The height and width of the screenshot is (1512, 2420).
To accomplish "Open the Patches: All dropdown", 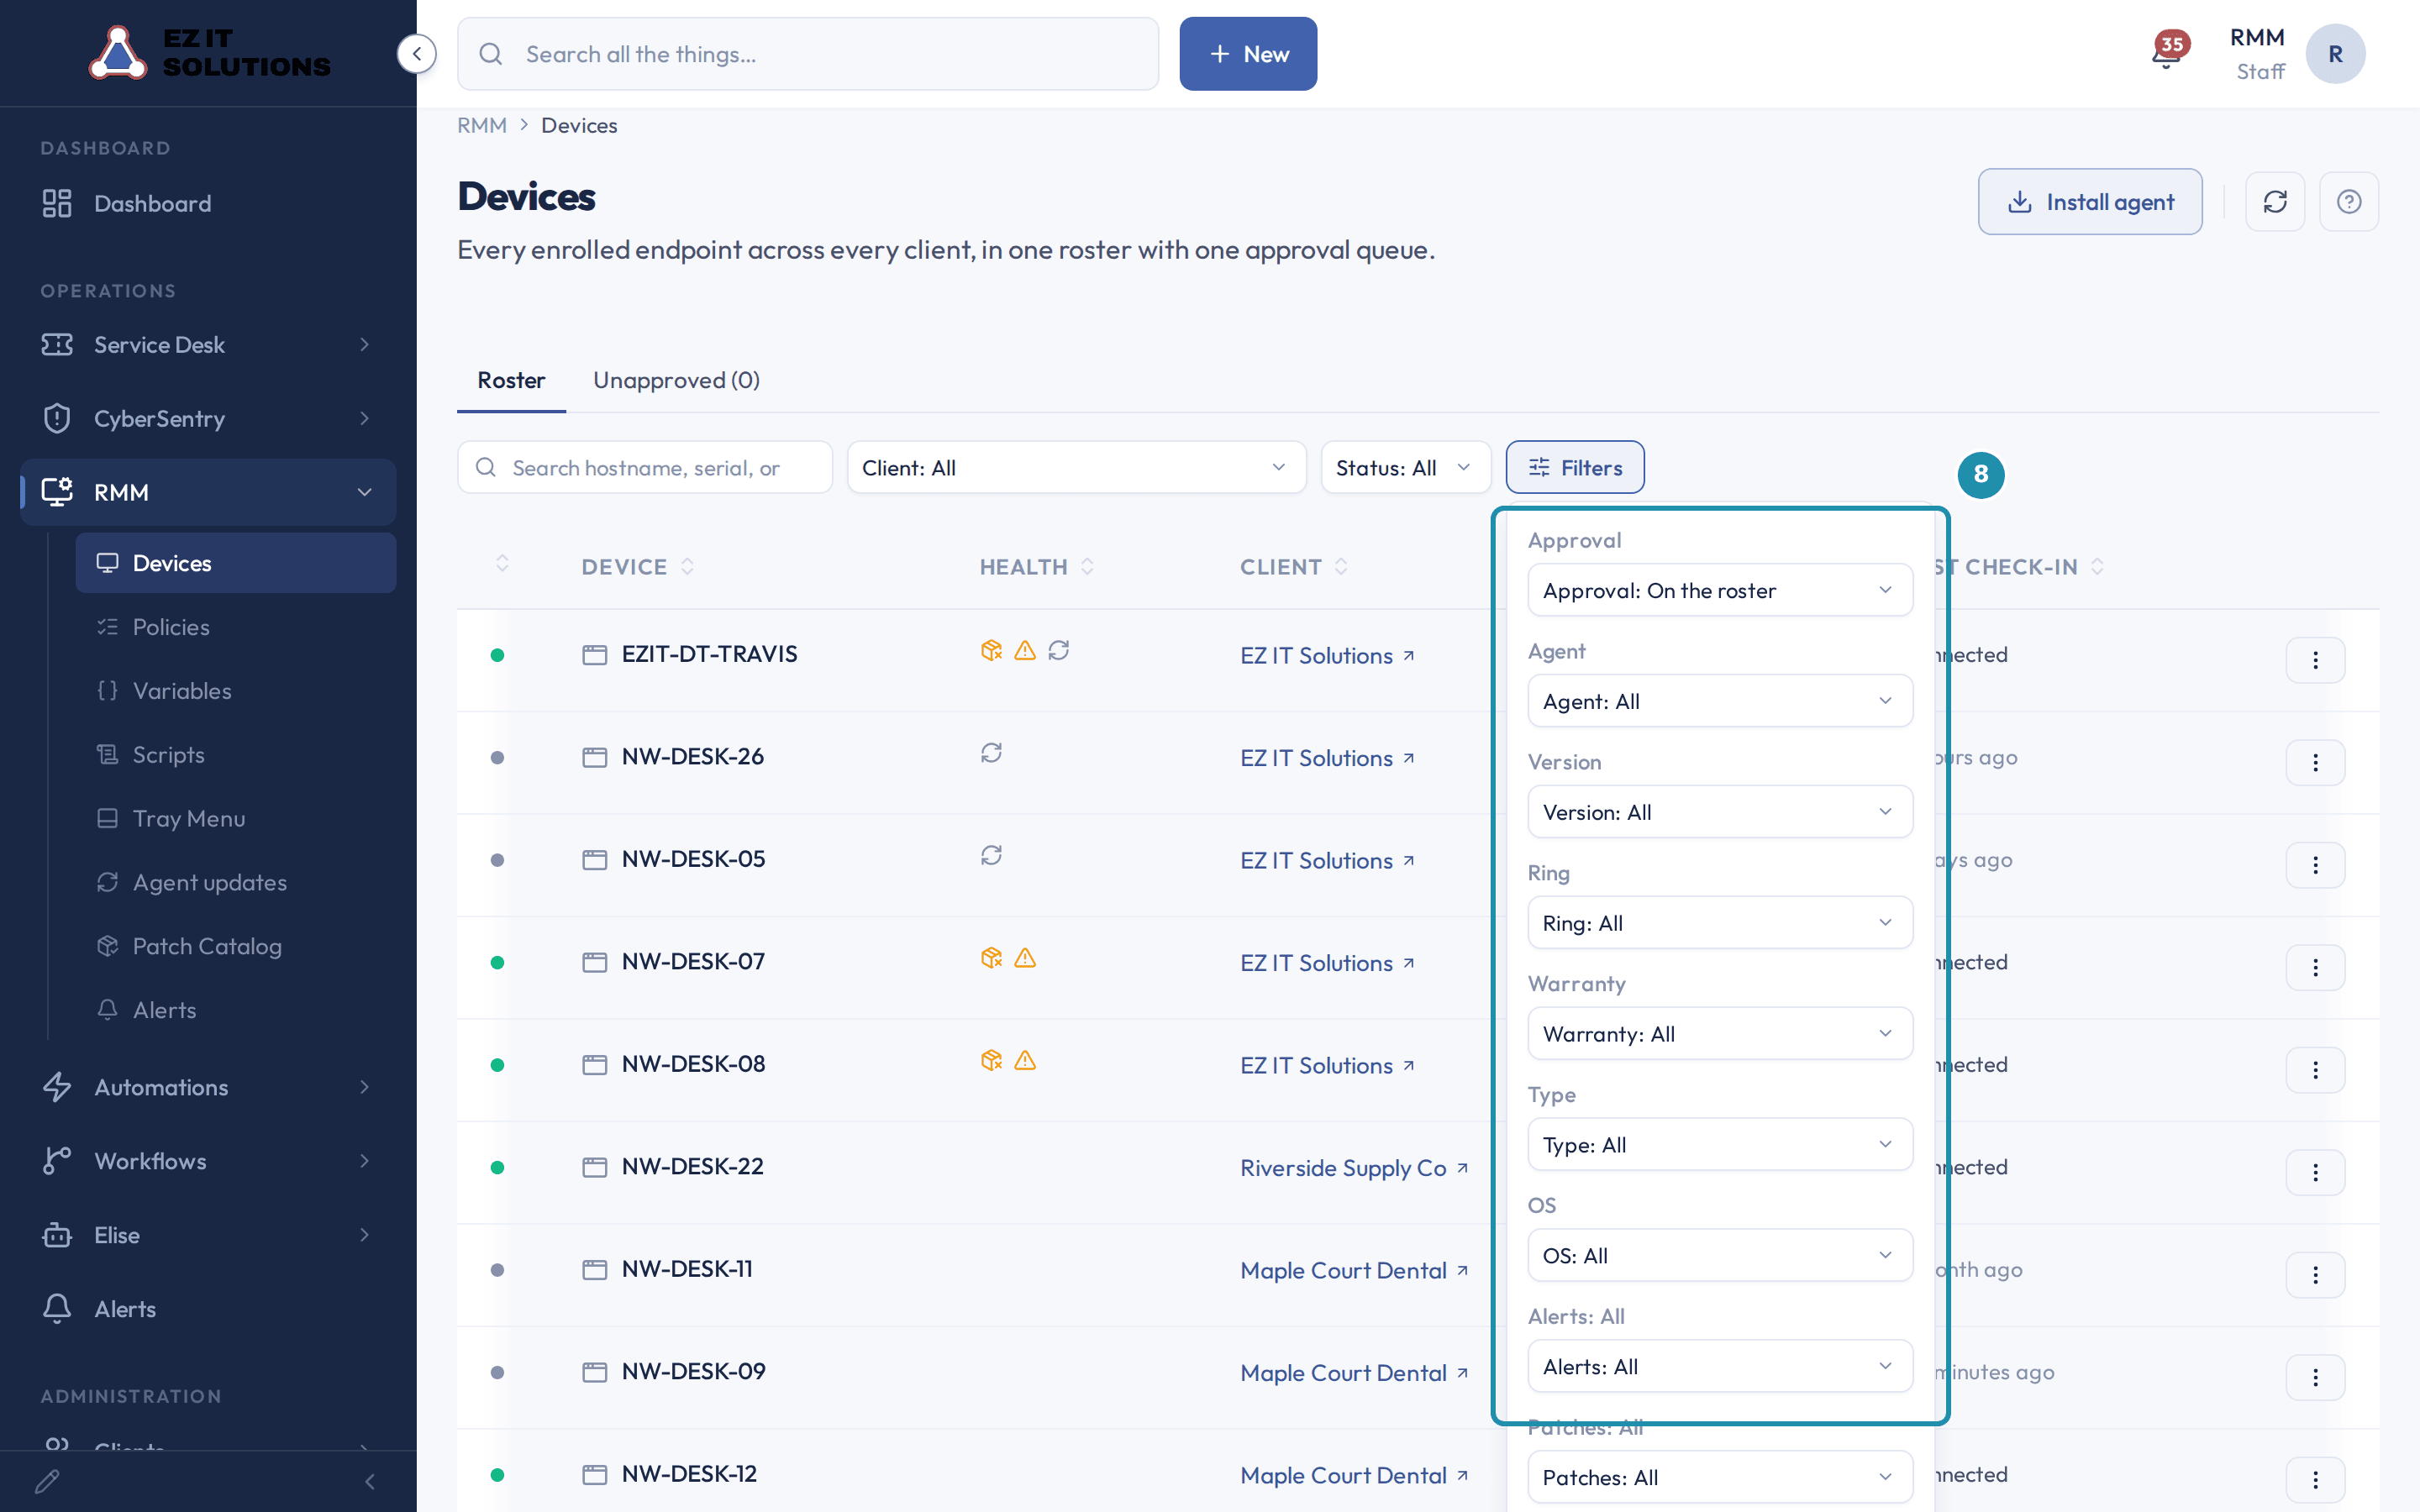I will 1720,1478.
